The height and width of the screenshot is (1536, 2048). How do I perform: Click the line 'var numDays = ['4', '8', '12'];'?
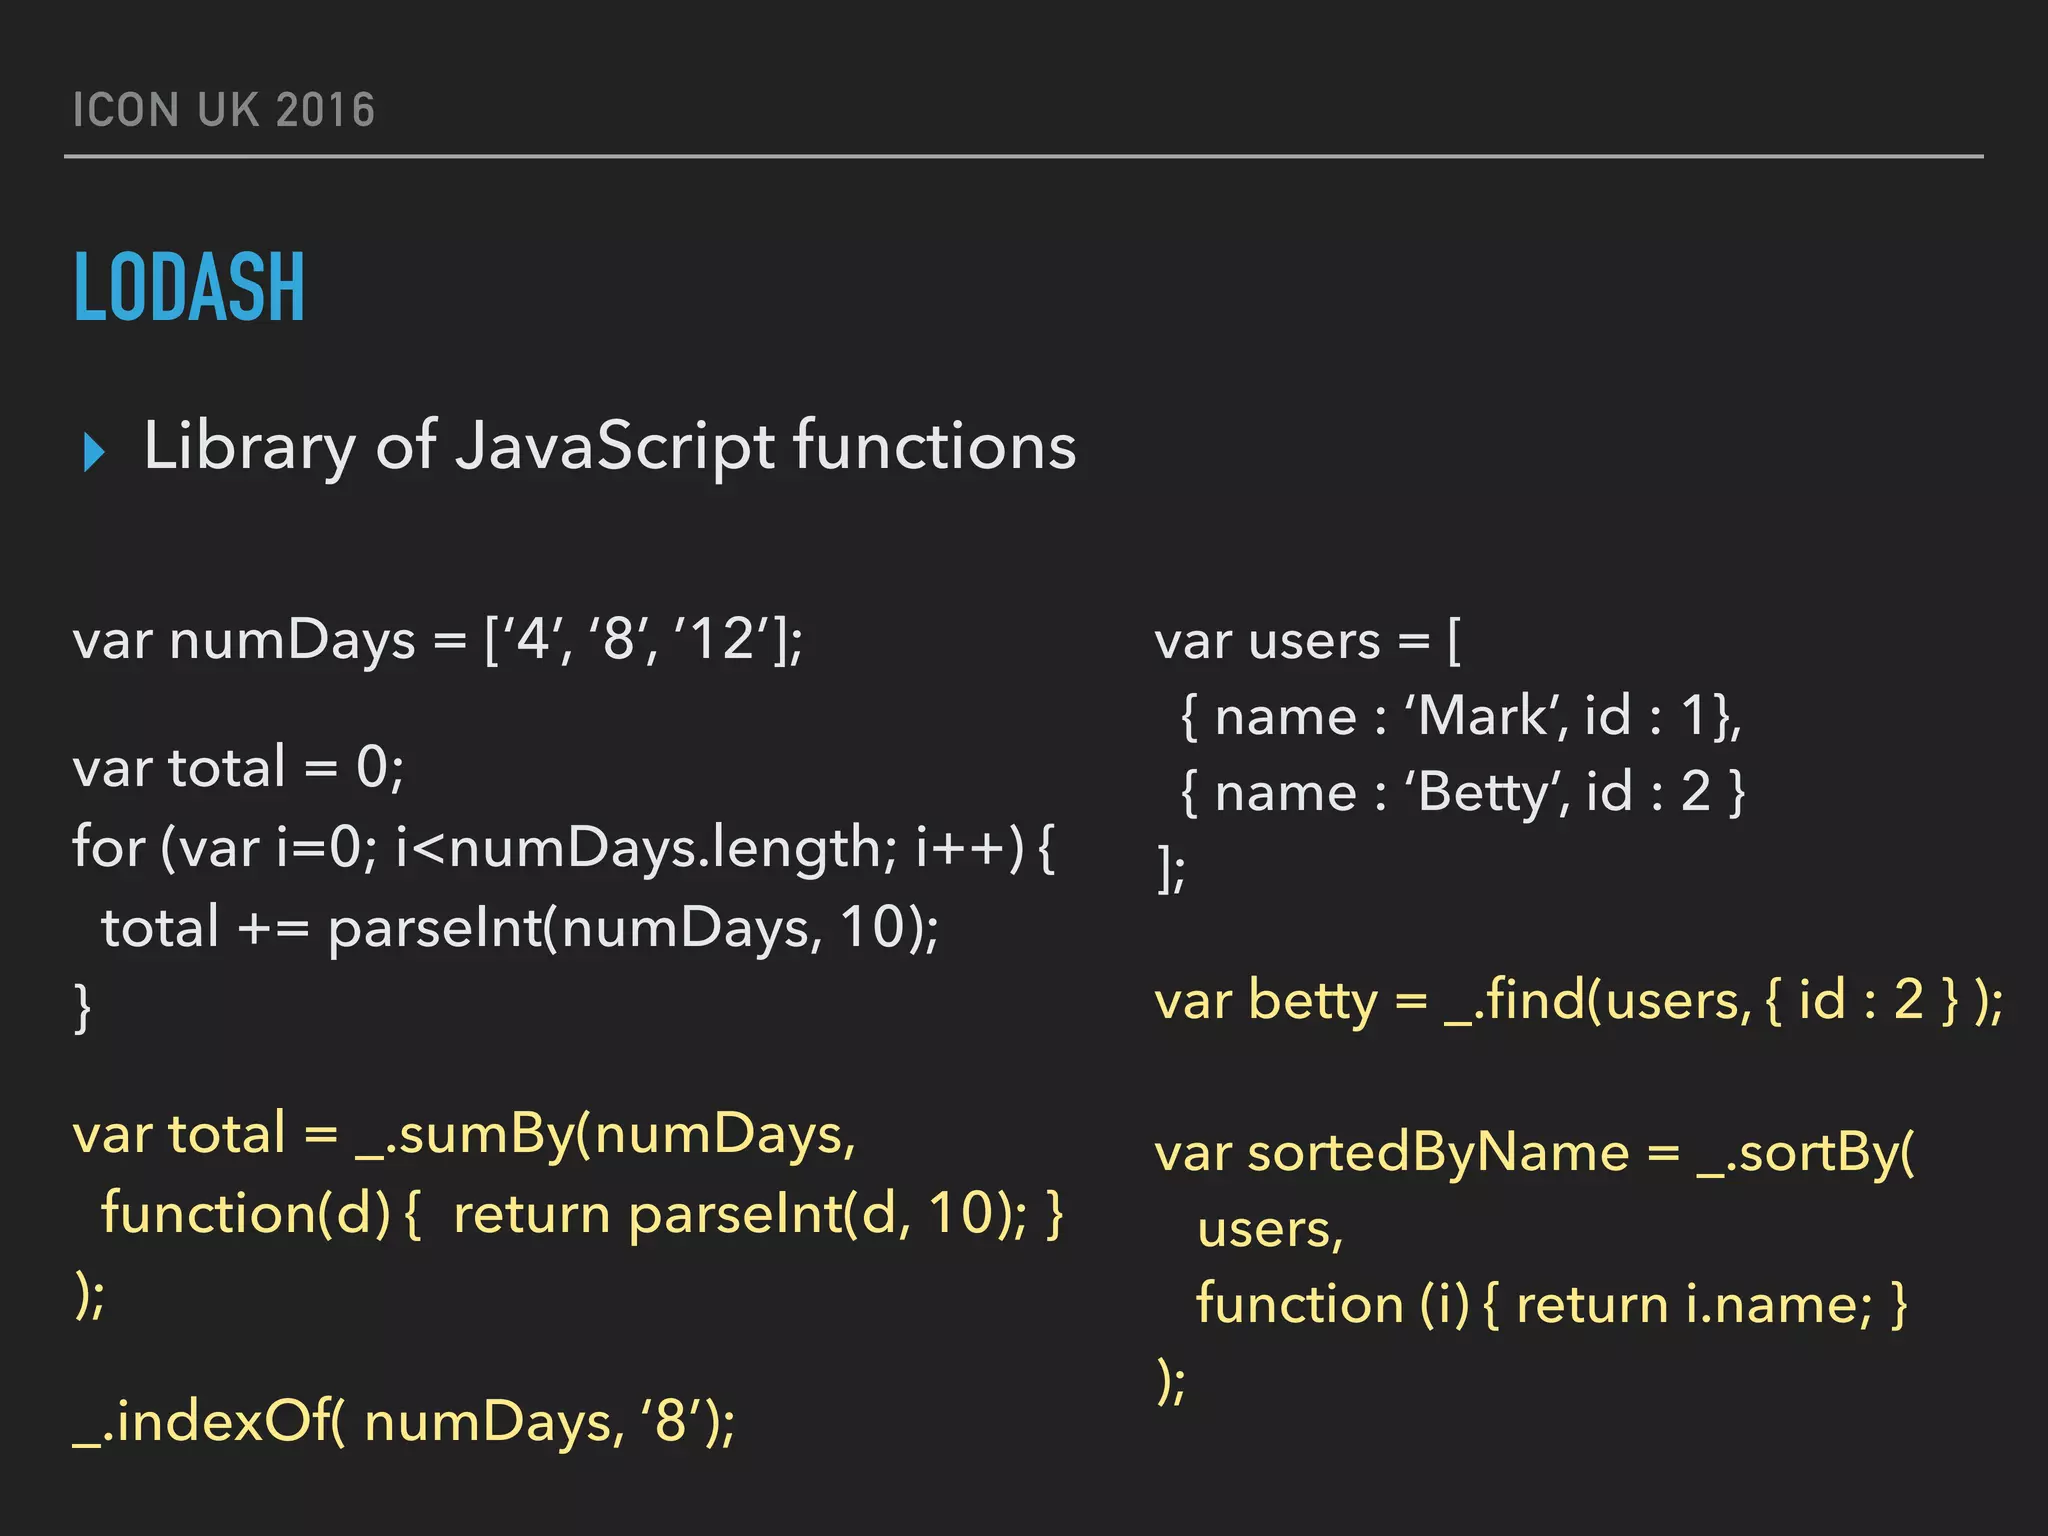(x=437, y=640)
